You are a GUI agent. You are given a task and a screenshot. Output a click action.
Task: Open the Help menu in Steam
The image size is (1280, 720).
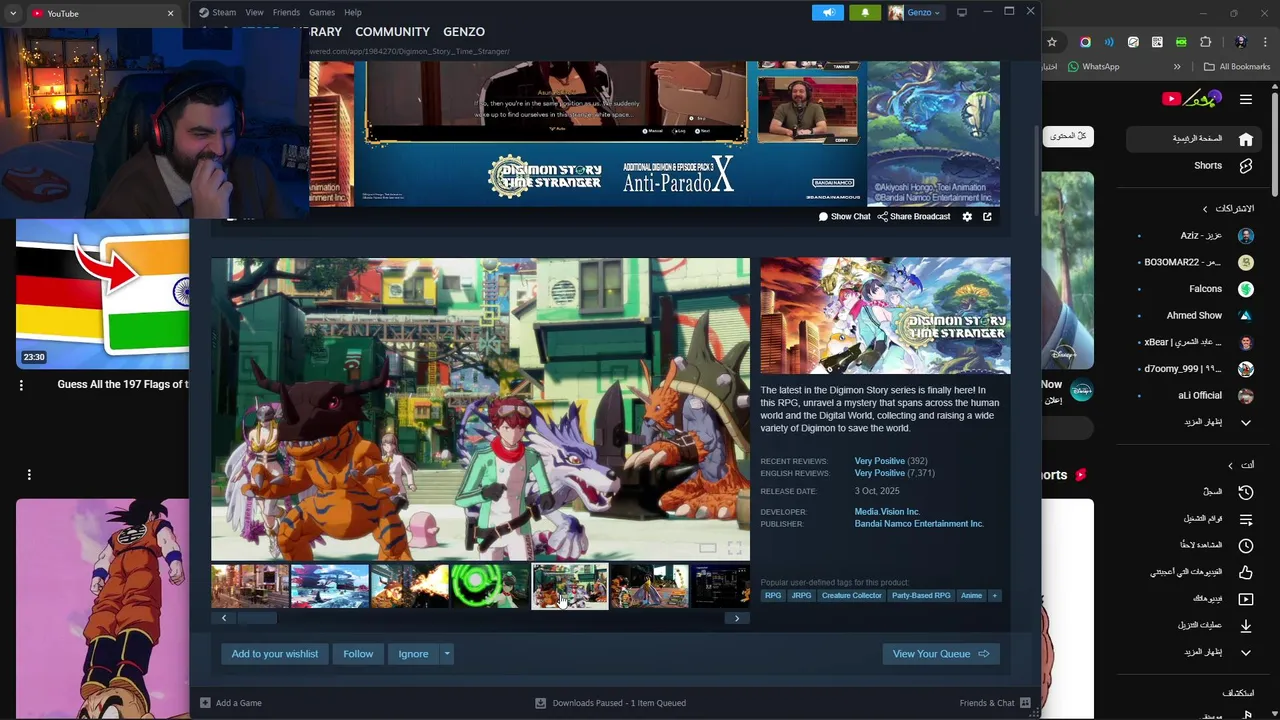(x=353, y=12)
